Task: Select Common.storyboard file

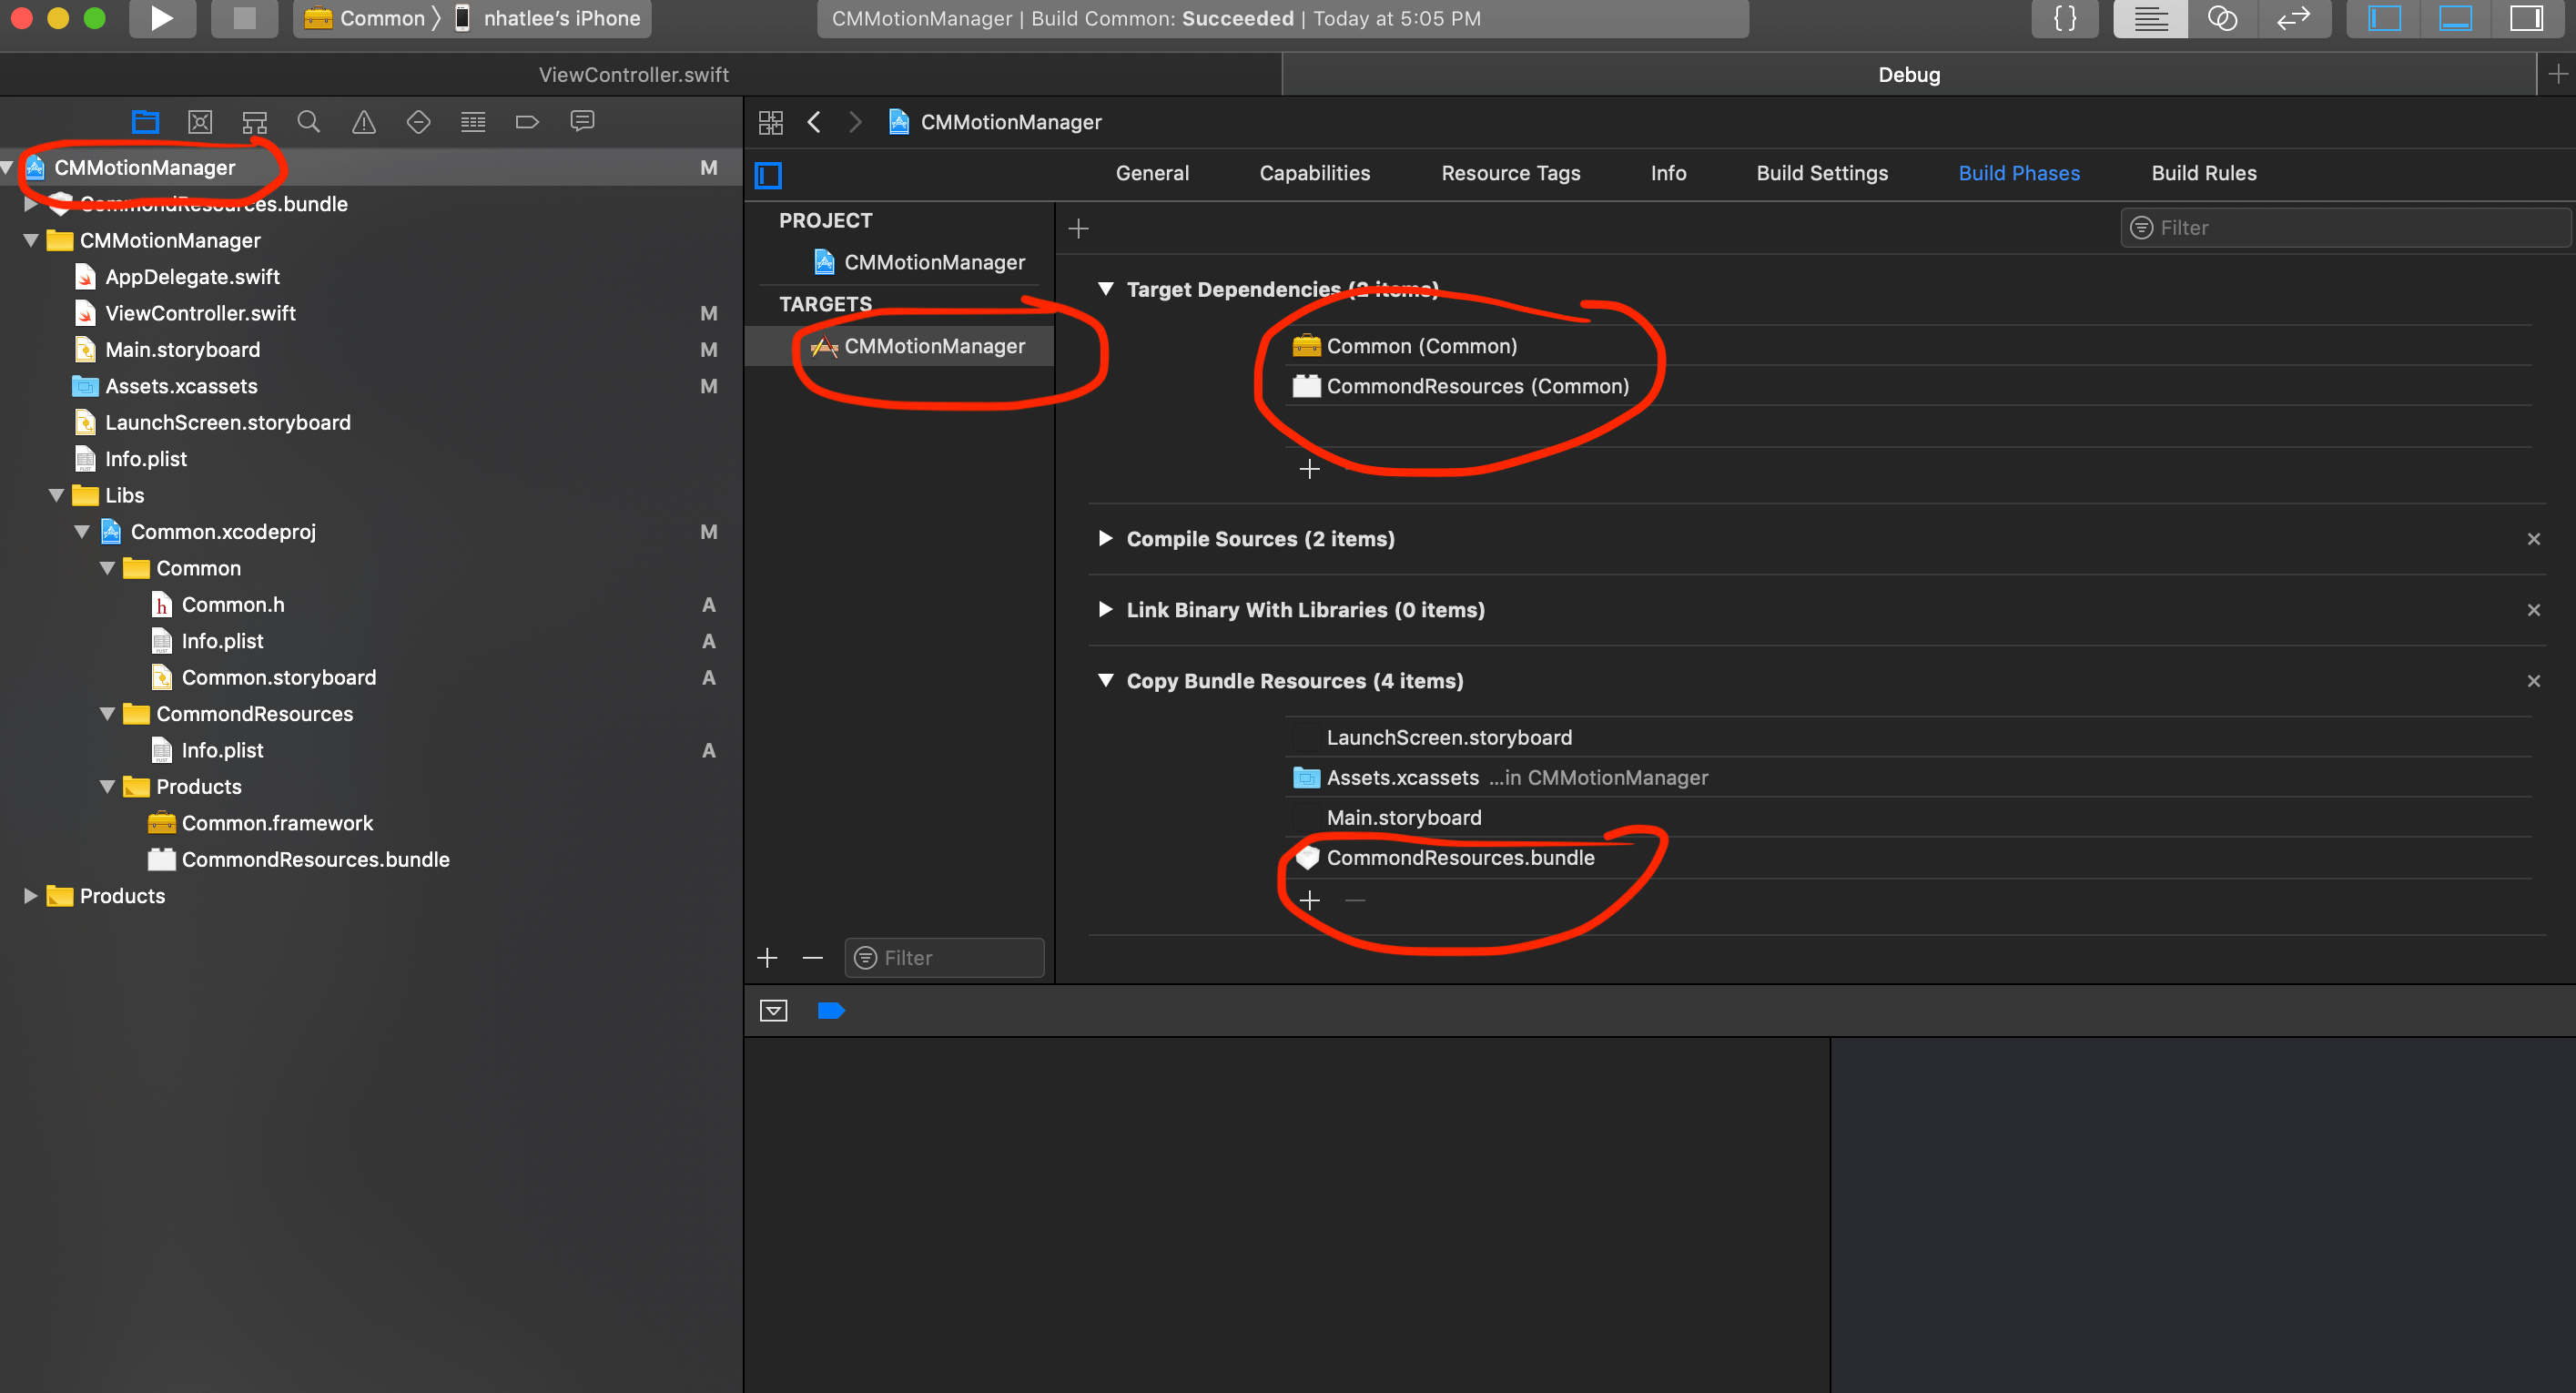Action: (x=279, y=678)
